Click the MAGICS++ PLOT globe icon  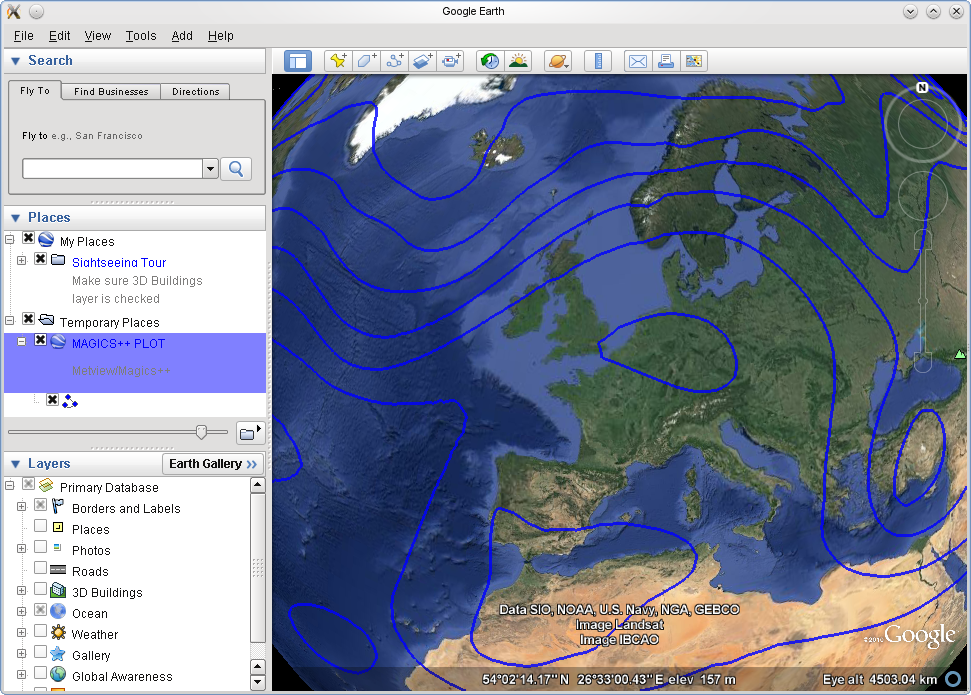pos(58,341)
